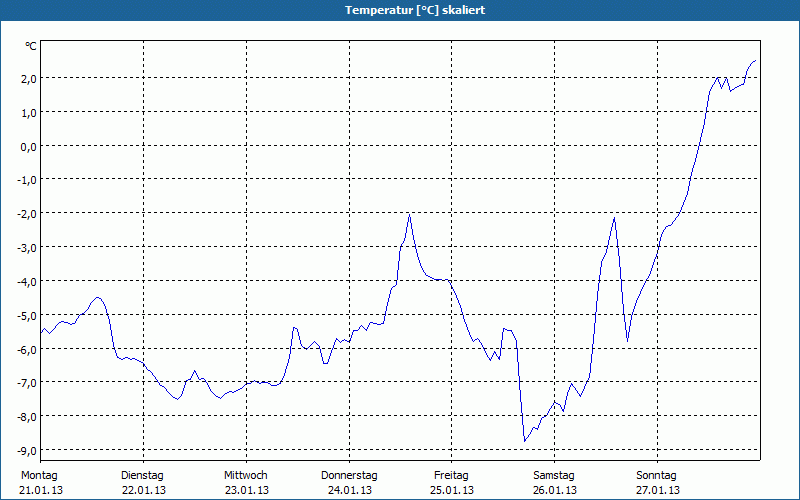The width and height of the screenshot is (800, 500).
Task: Click the Donnerstag day label
Action: click(349, 476)
